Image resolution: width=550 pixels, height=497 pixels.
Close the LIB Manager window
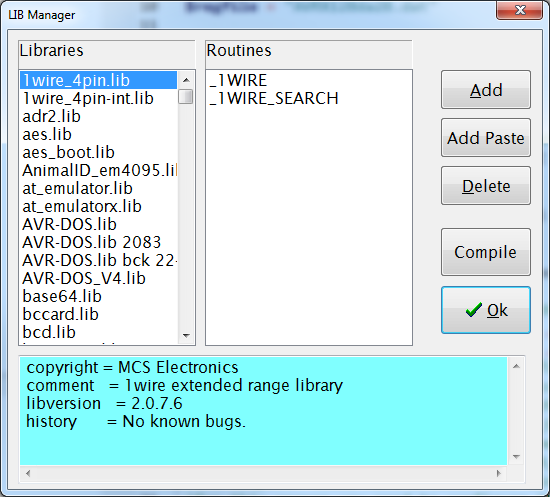519,10
